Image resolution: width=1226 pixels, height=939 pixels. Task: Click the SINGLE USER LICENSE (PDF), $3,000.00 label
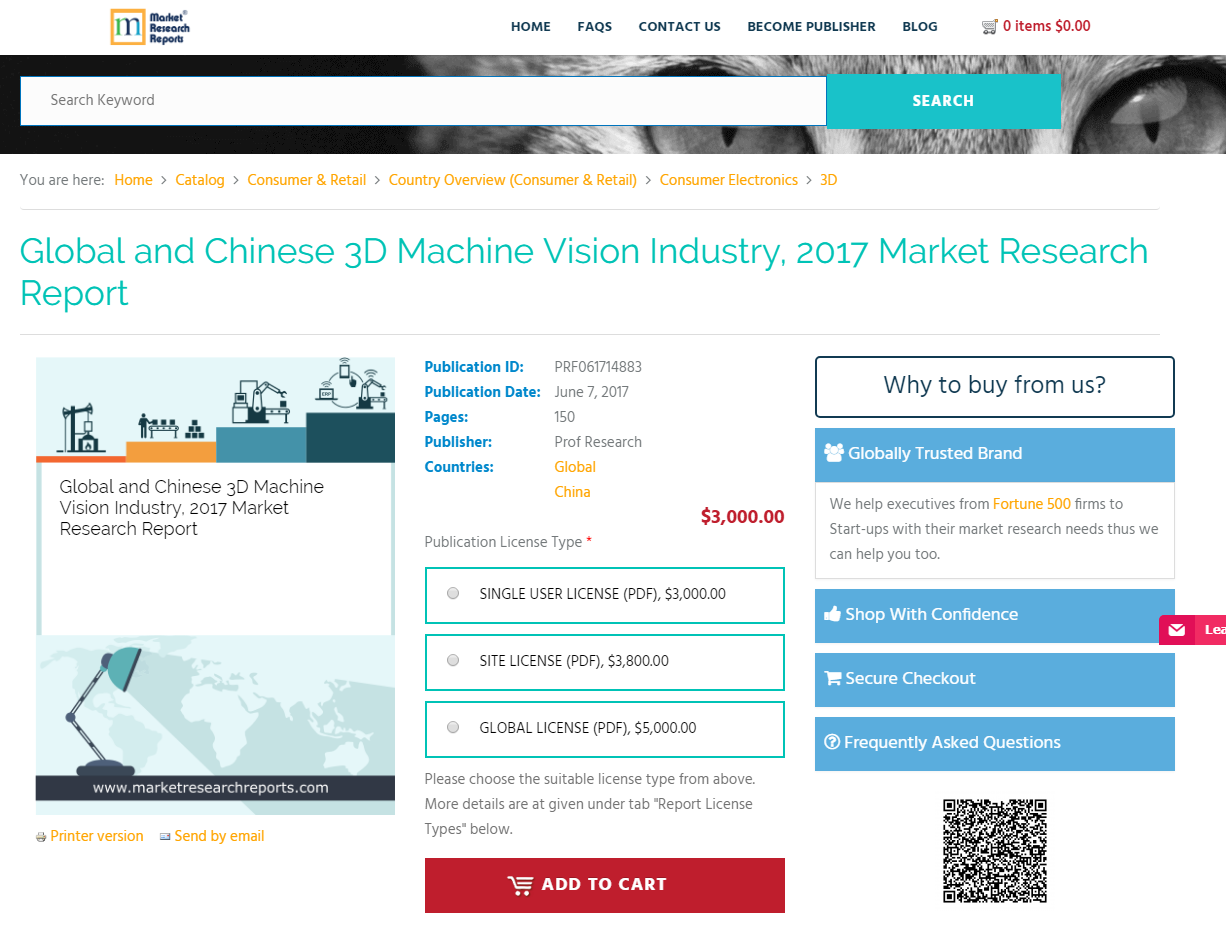(x=603, y=594)
